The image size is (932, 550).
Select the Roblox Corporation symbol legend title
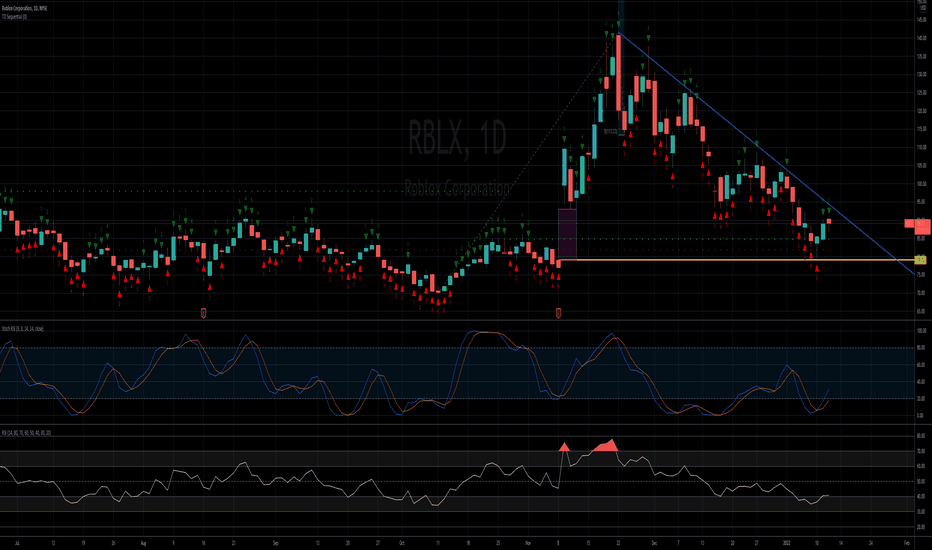tap(24, 8)
